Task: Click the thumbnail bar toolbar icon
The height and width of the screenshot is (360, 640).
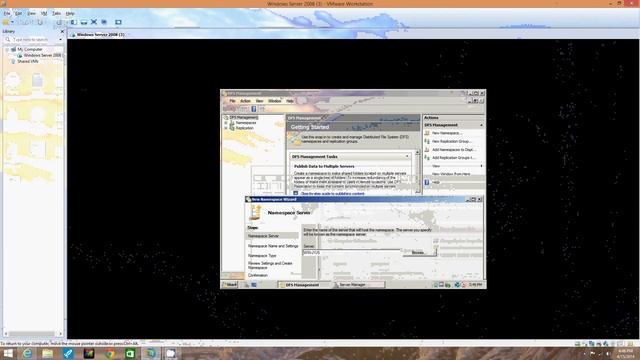Action: (84, 22)
